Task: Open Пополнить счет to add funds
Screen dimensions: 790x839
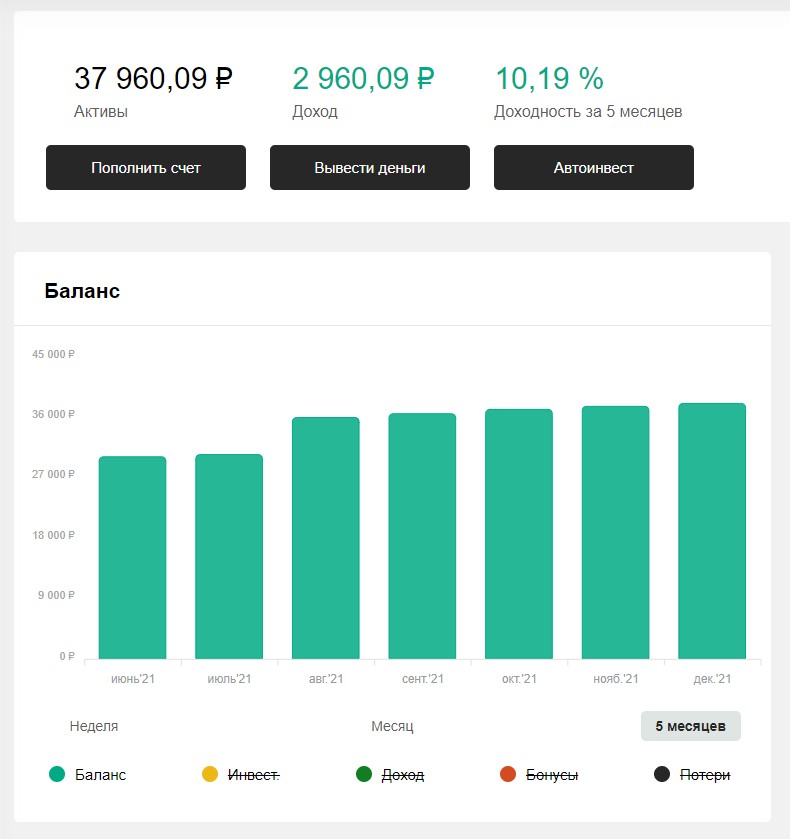Action: coord(146,167)
